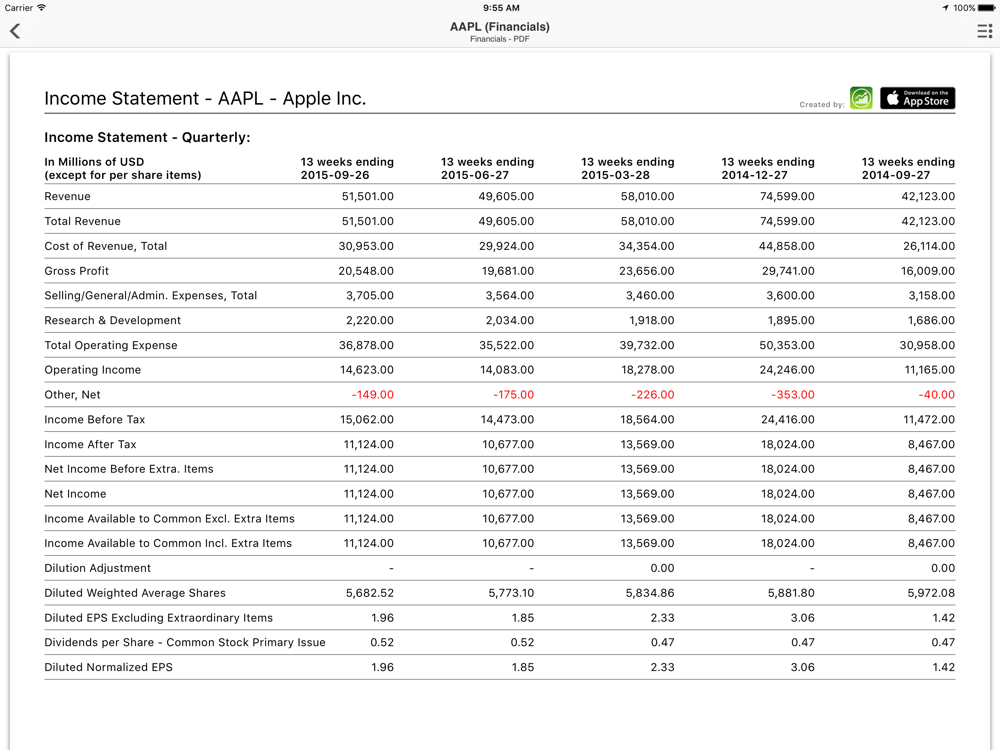1000x750 pixels.
Task: Tap the battery indicator in status bar
Action: [986, 8]
